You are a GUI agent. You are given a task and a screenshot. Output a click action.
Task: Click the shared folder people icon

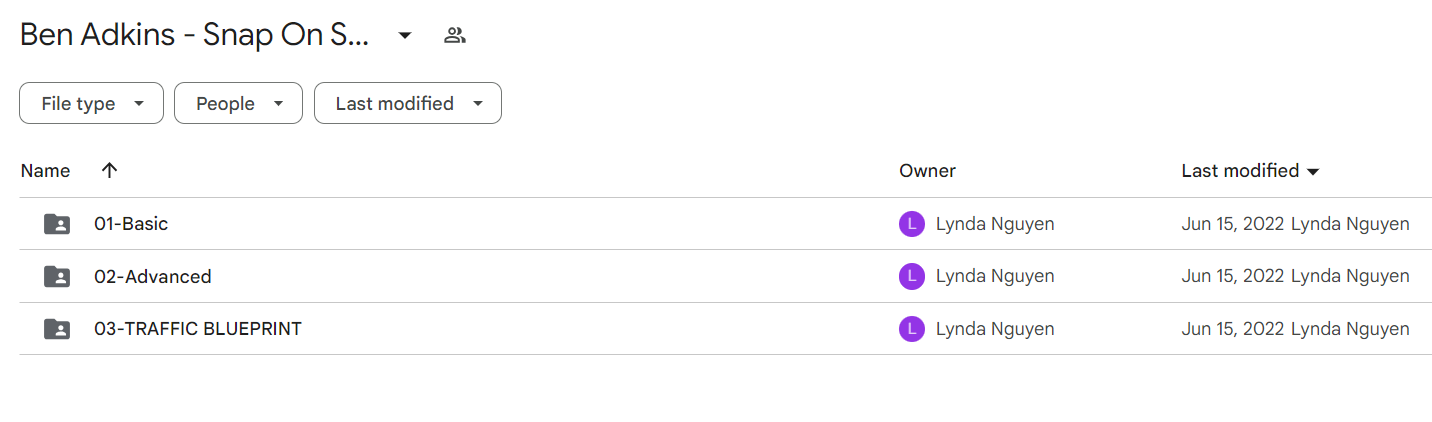click(x=455, y=36)
